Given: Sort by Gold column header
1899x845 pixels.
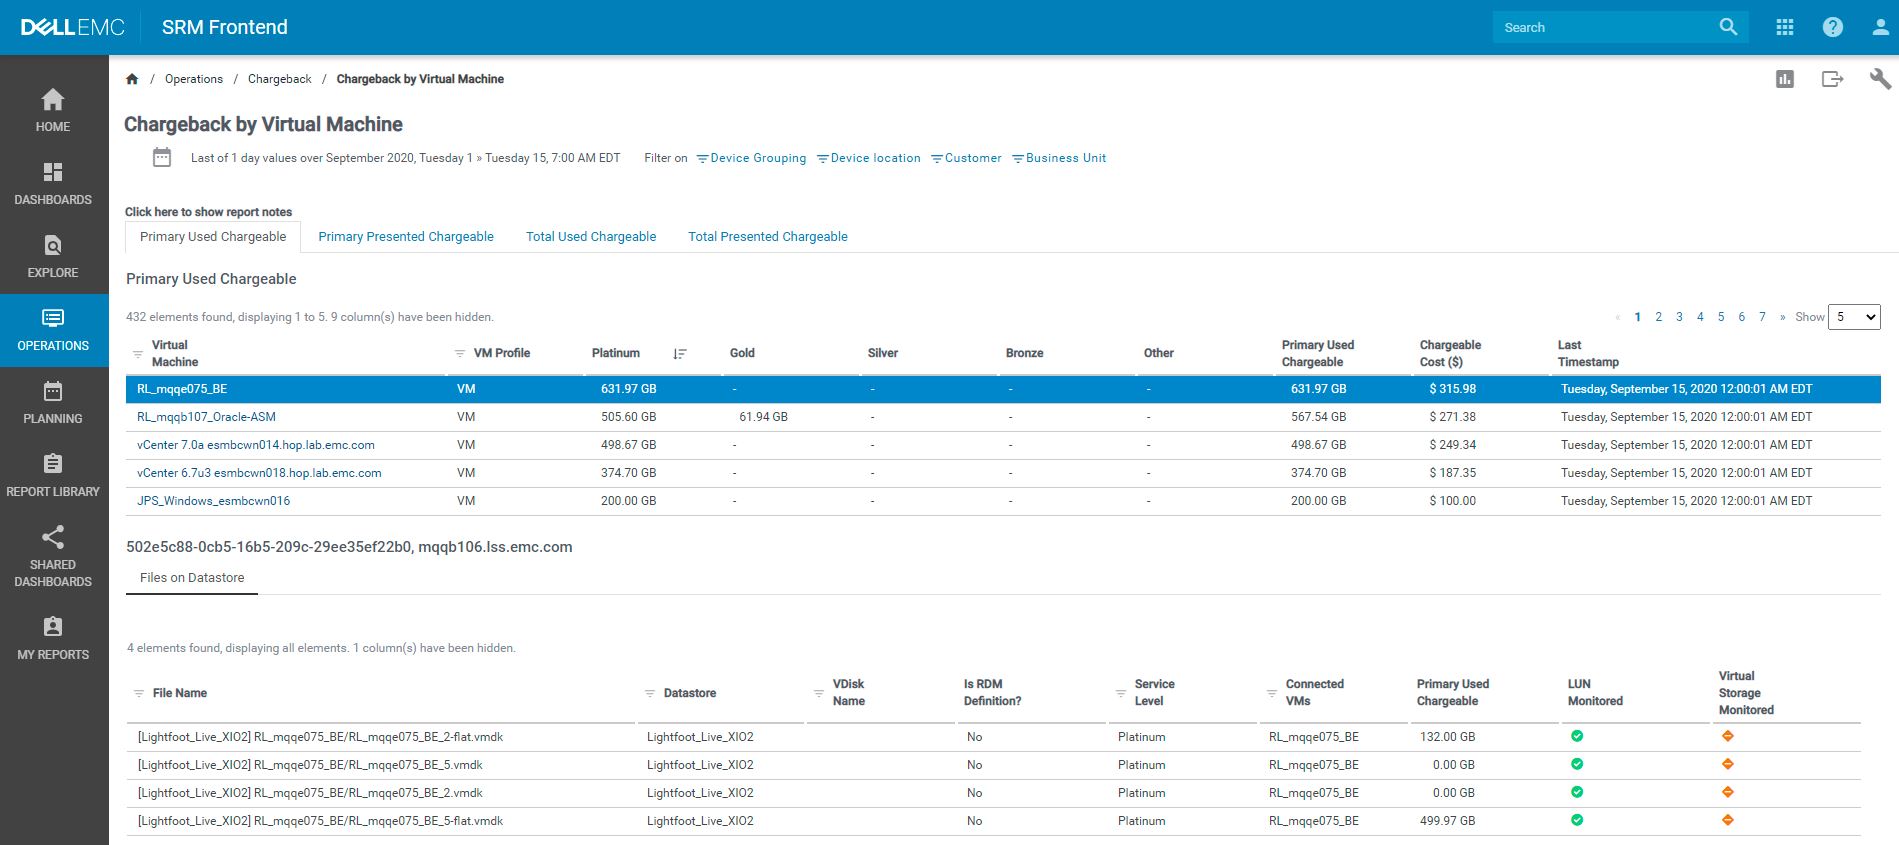Looking at the screenshot, I should point(742,353).
